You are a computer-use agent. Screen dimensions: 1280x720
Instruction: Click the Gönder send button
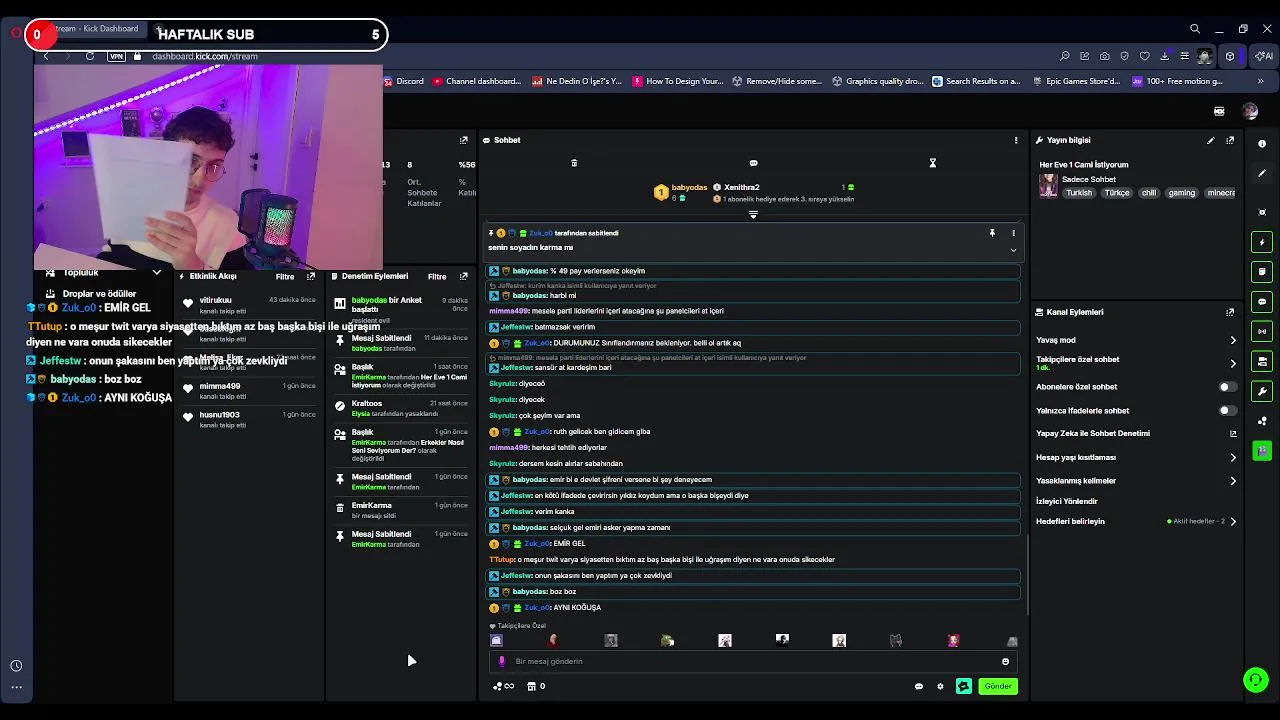[x=998, y=686]
